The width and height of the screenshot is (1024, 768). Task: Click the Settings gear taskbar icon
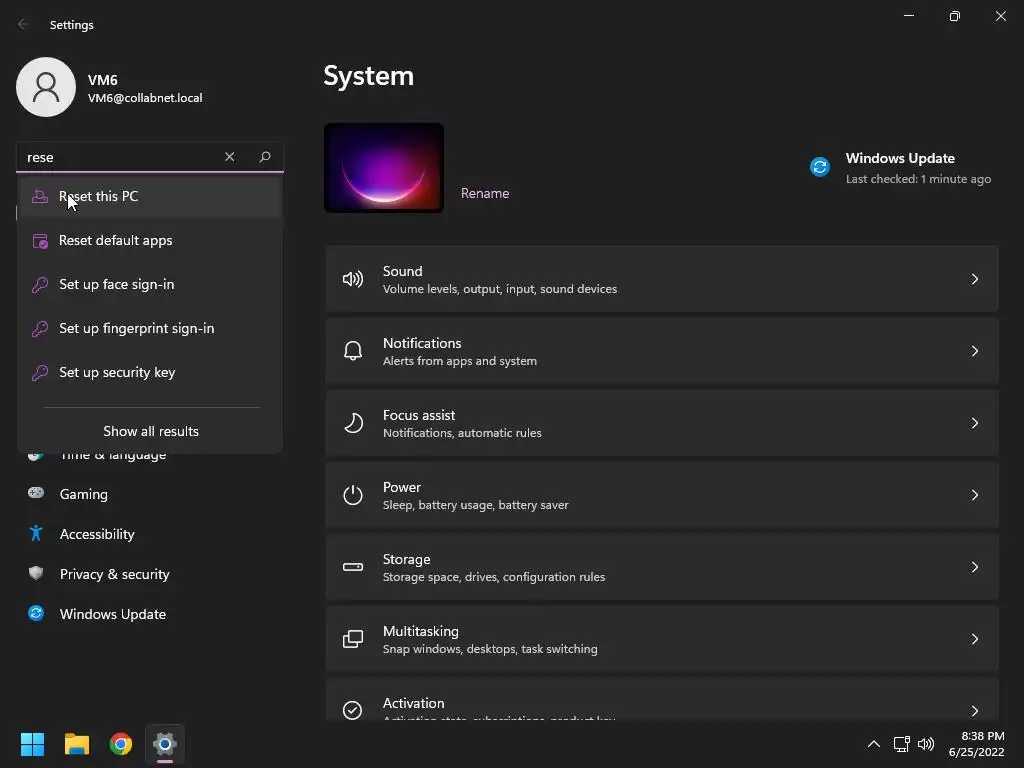click(x=165, y=744)
